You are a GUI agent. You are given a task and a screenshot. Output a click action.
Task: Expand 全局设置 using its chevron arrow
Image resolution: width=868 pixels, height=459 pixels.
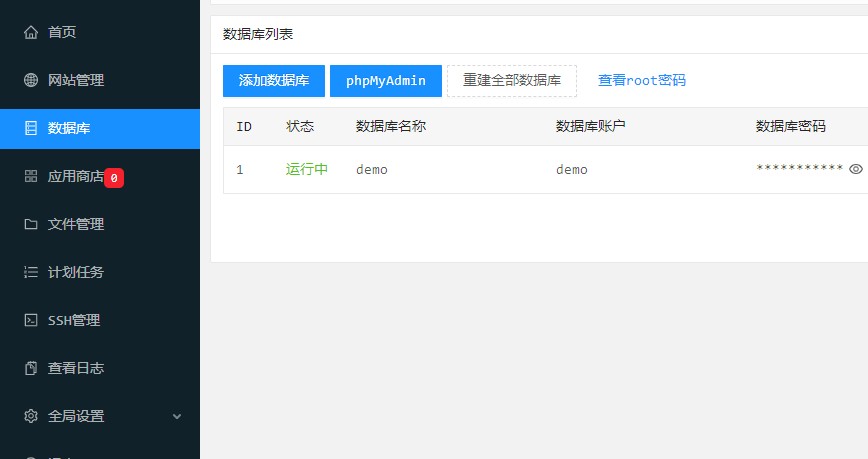(x=177, y=416)
